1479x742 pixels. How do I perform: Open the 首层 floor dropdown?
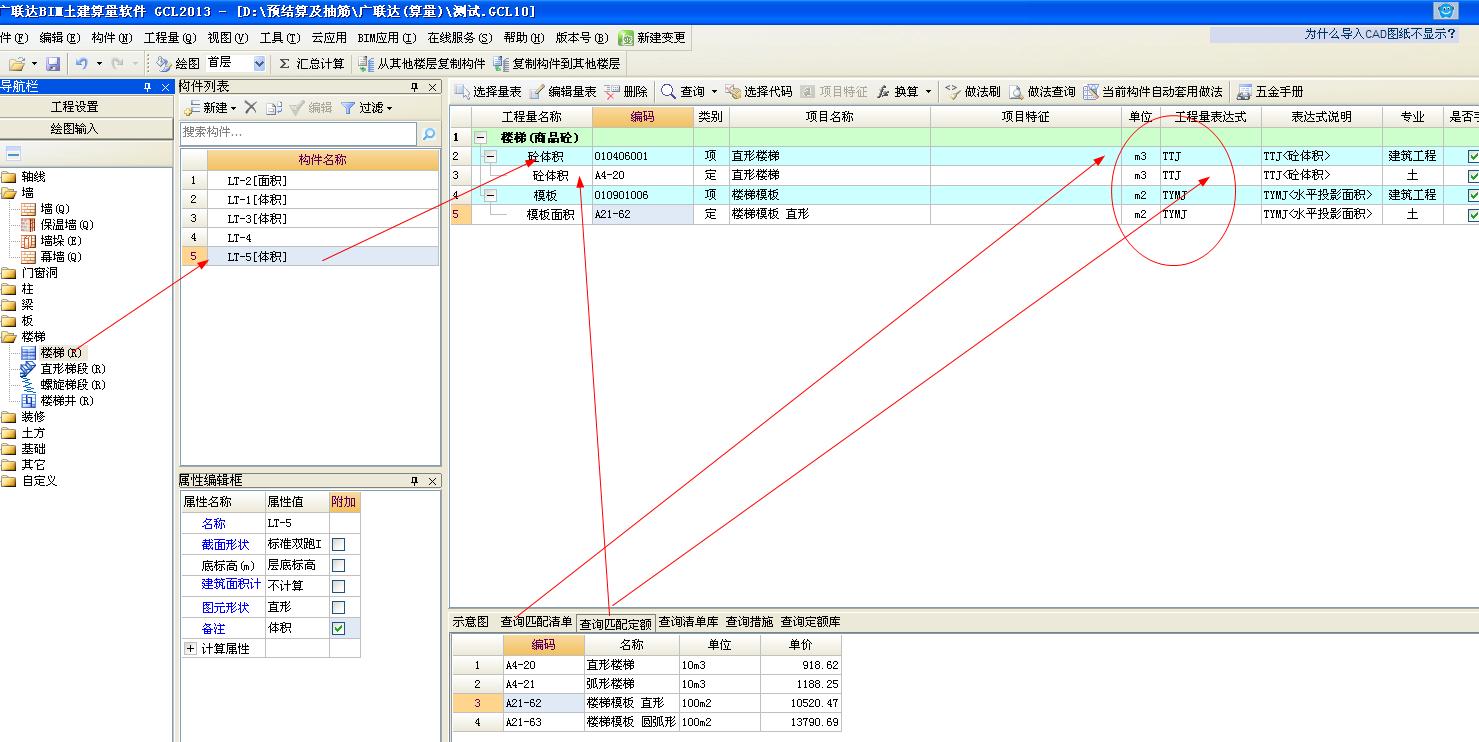click(x=260, y=63)
